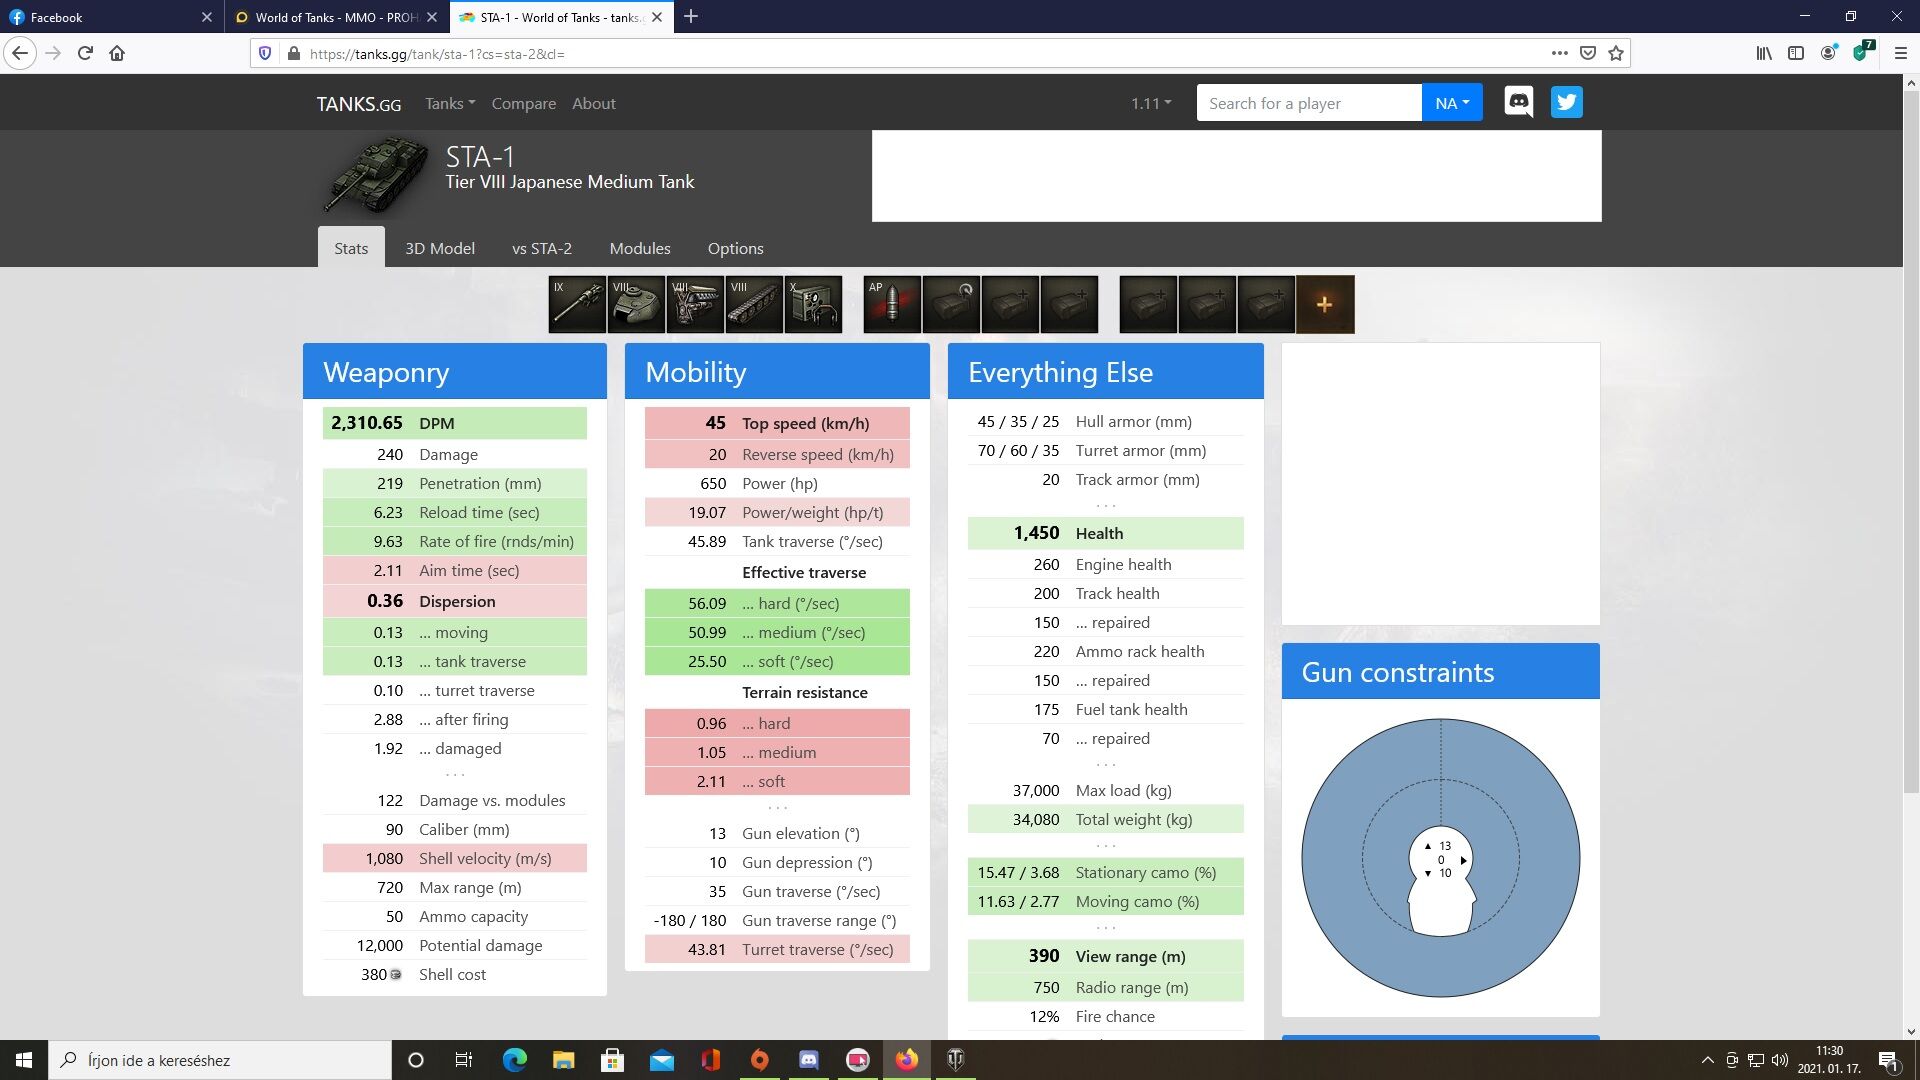This screenshot has height=1080, width=1920.
Task: Go back to the previous page
Action: pyautogui.click(x=20, y=53)
